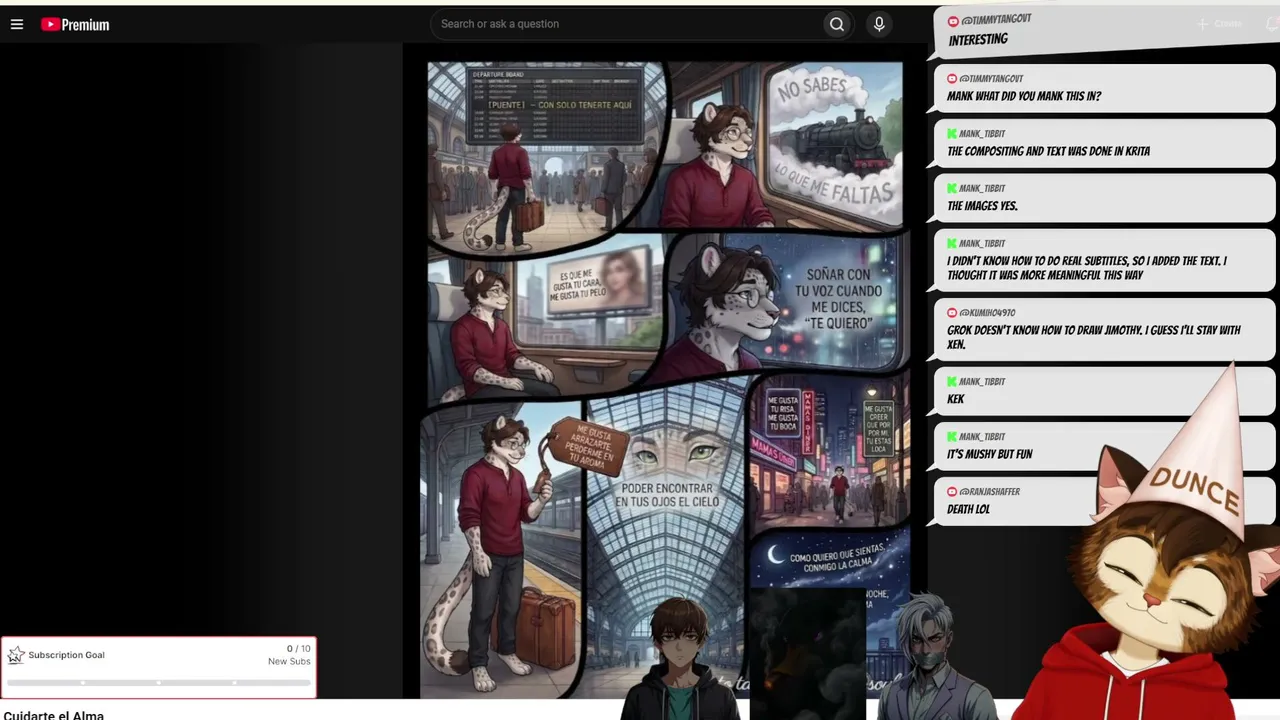The width and height of the screenshot is (1280, 720).
Task: Select the '0 / 10' subs count
Action: 299,649
